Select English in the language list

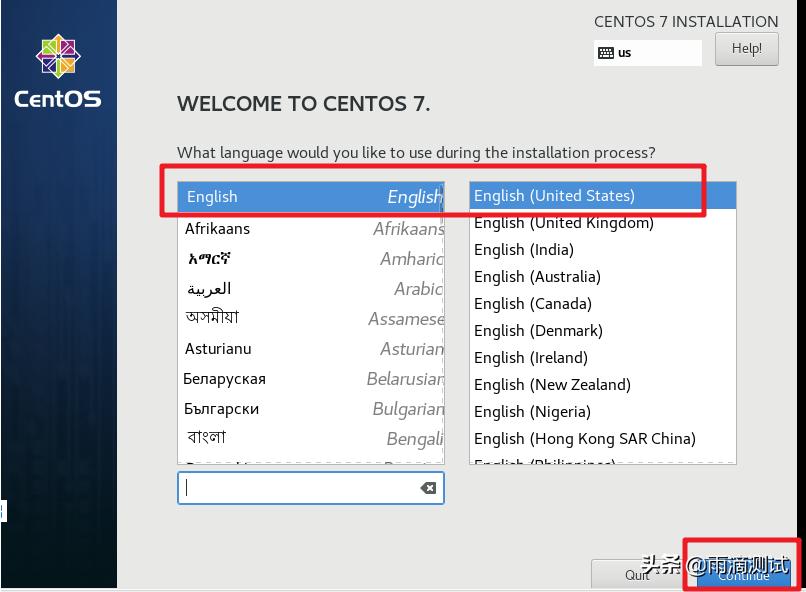click(x=310, y=197)
